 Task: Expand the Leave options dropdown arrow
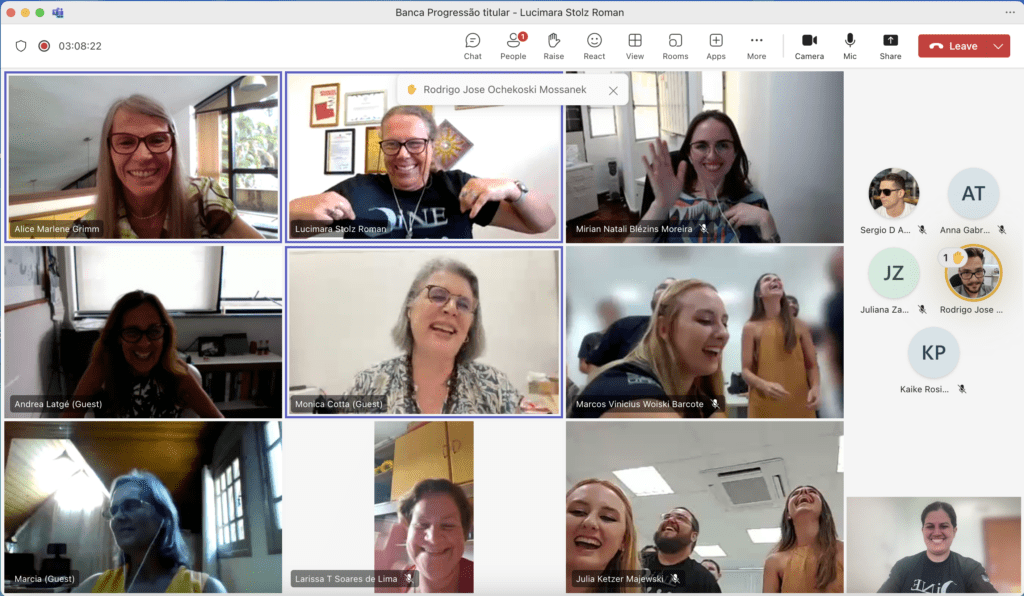[x=999, y=46]
